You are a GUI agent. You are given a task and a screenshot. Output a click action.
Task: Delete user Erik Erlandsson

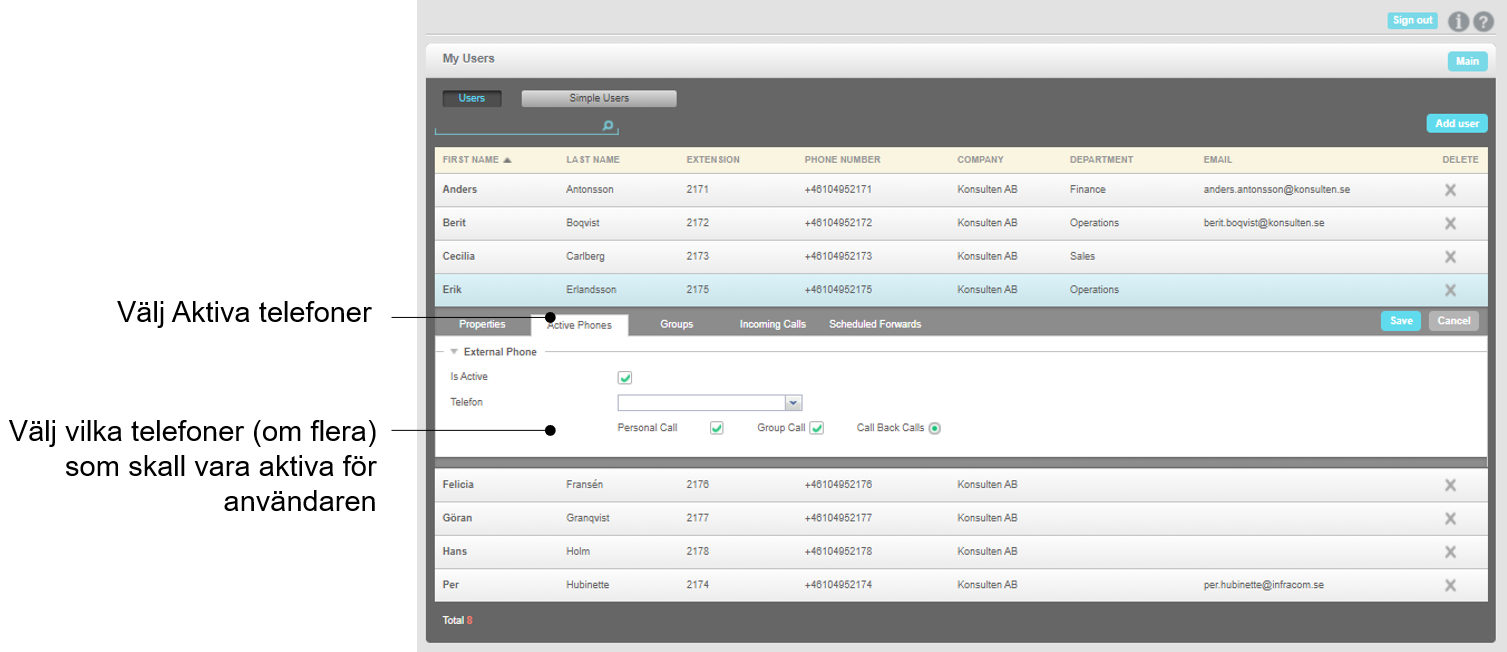(x=1450, y=290)
